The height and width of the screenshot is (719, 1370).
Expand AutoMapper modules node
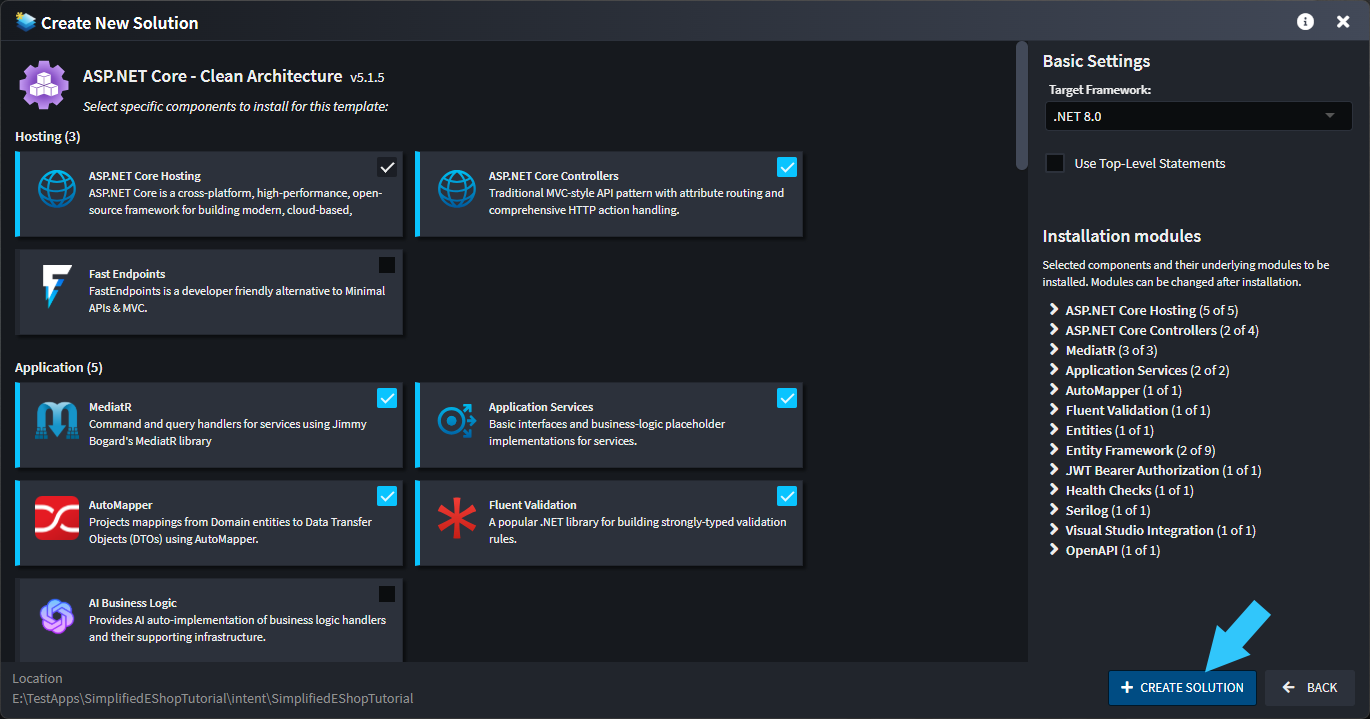(1054, 390)
